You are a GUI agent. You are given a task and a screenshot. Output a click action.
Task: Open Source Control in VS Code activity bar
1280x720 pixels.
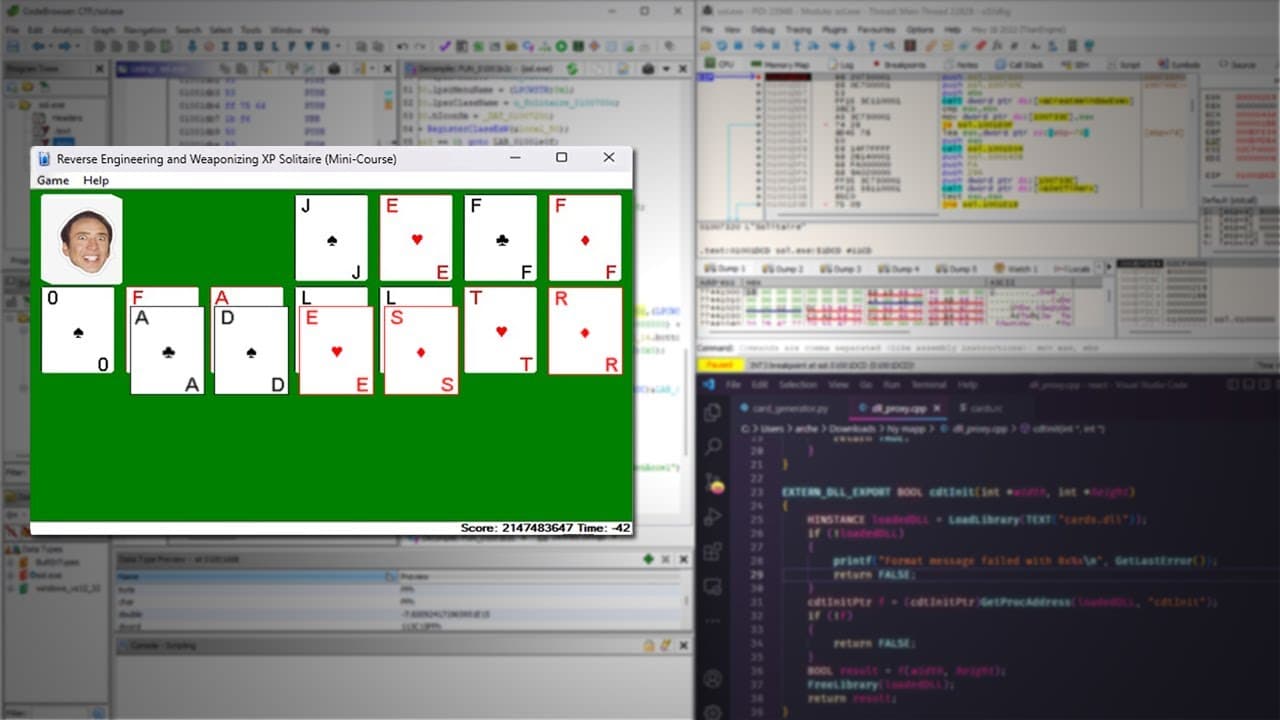click(713, 483)
